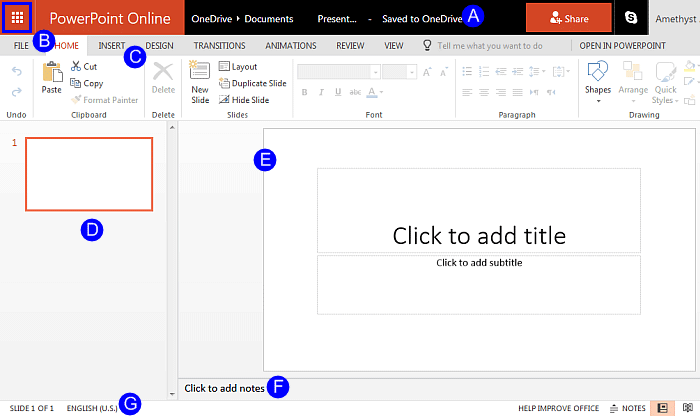
Task: Click the Increase Font Size icon
Action: (427, 72)
